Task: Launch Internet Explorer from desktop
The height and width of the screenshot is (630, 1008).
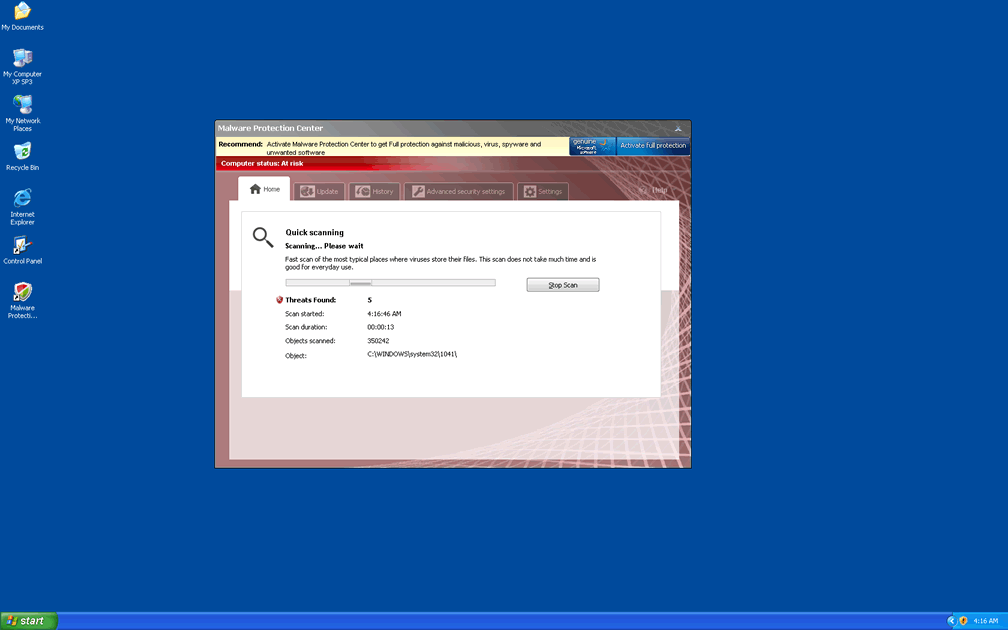Action: [22, 200]
